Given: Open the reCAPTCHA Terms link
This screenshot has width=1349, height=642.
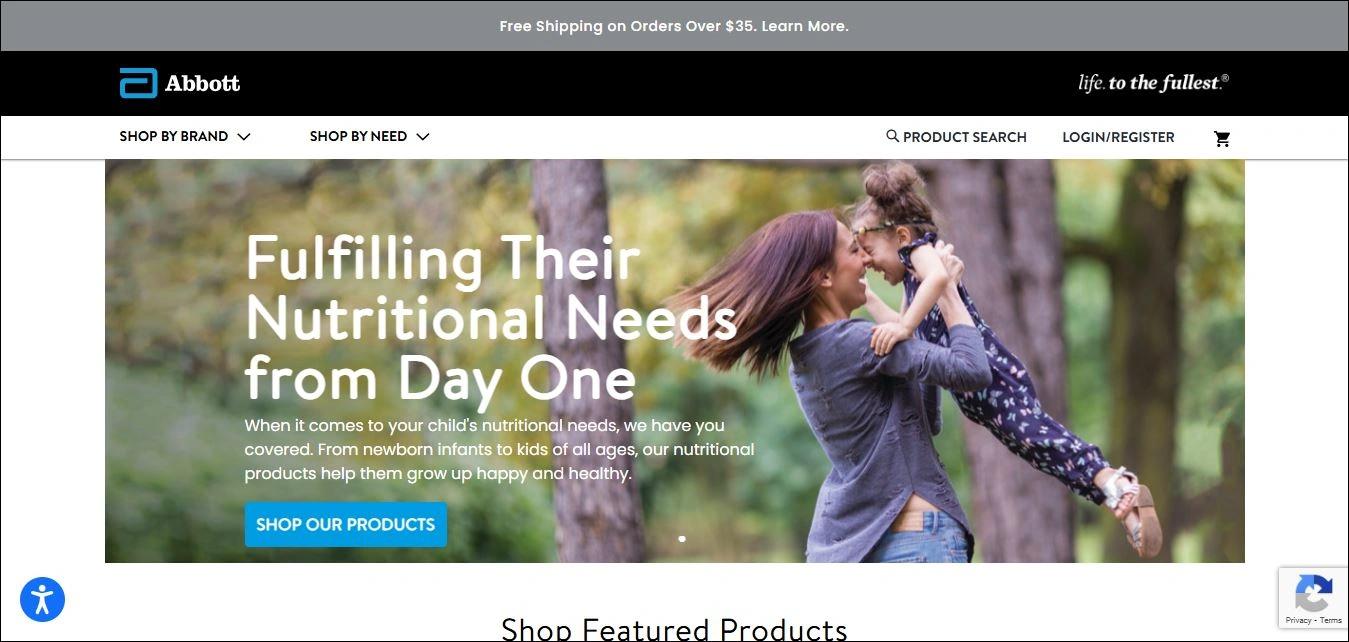Looking at the screenshot, I should [x=1331, y=621].
